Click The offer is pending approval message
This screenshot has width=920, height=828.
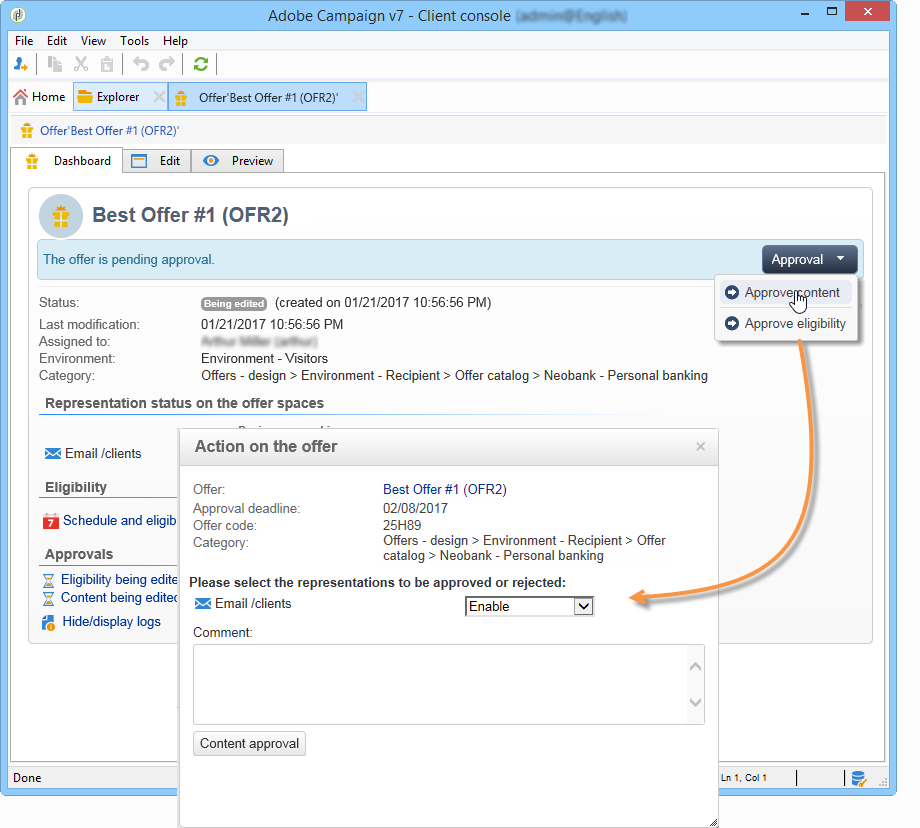point(129,259)
